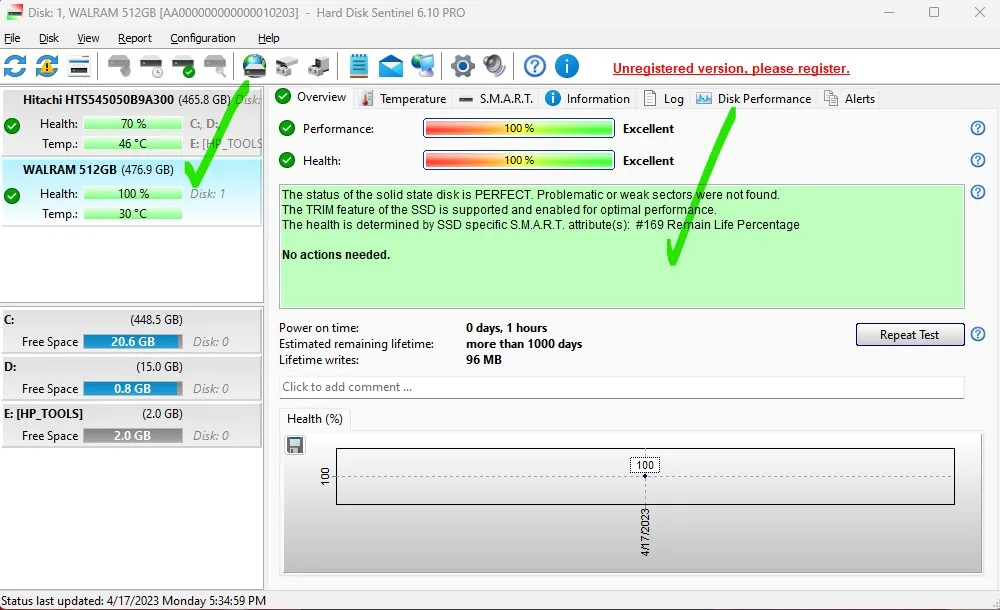The width and height of the screenshot is (1000, 610).
Task: Open the File menu
Action: (12, 38)
